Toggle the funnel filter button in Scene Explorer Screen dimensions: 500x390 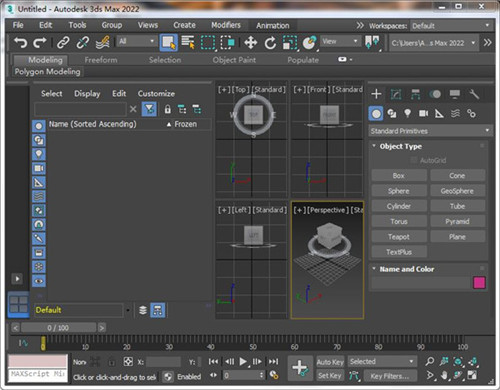point(149,109)
